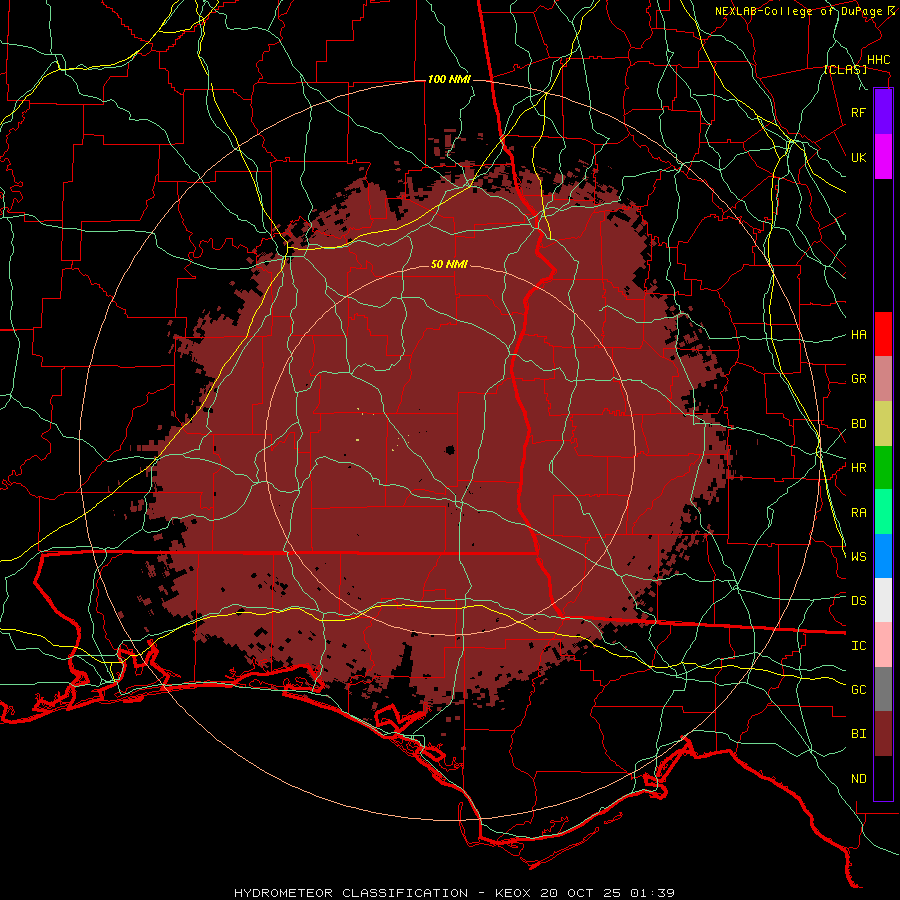This screenshot has height=900, width=900.
Task: Click the dusty pink GR legend swatch
Action: [883, 378]
